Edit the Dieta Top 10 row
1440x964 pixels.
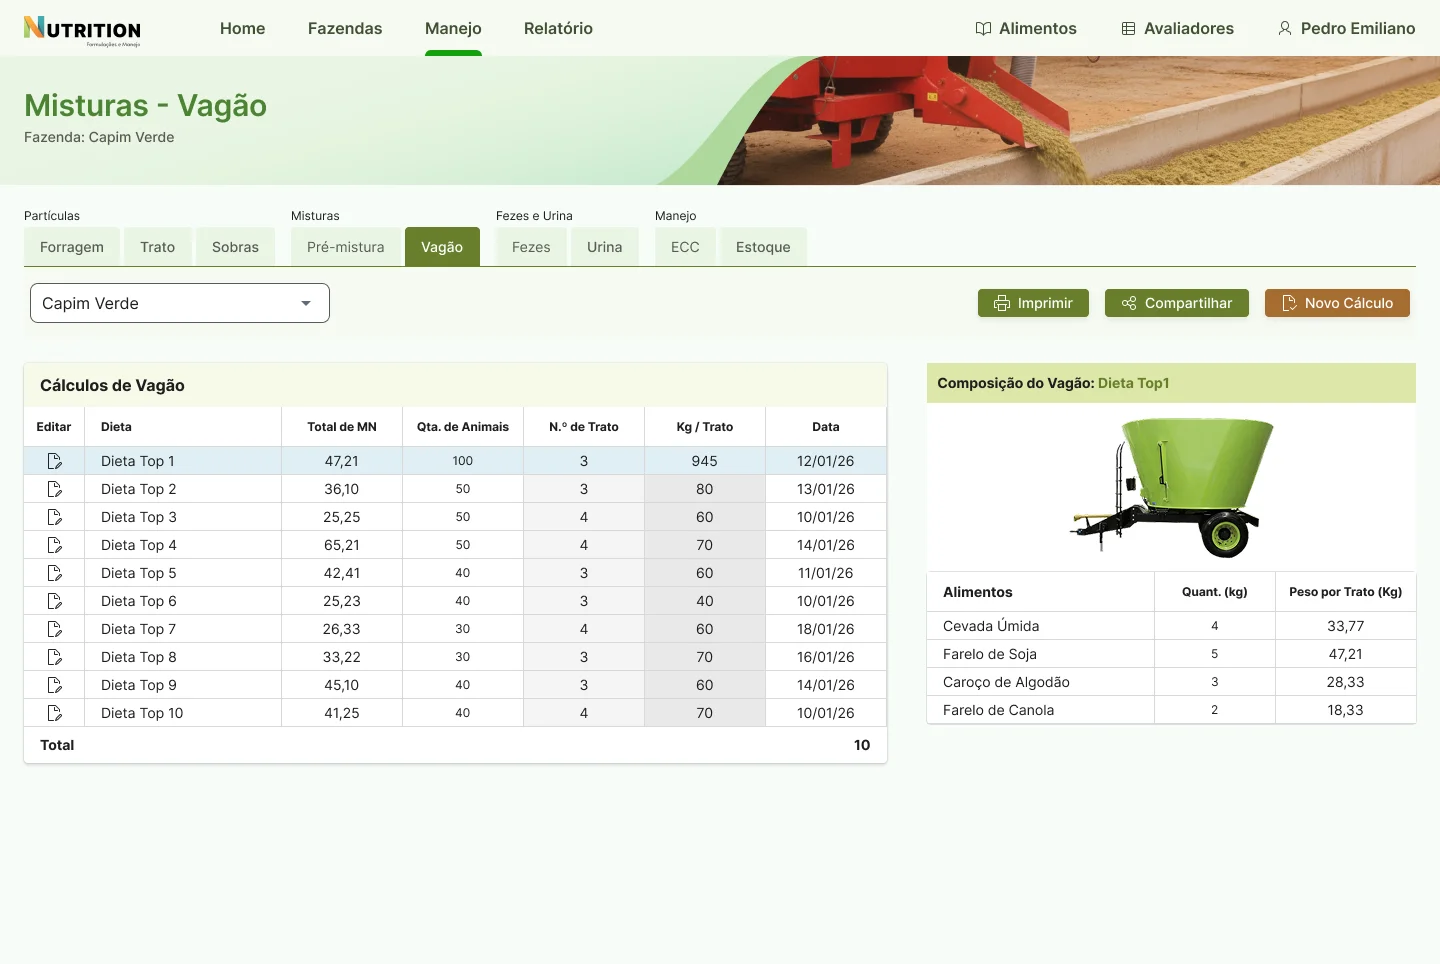[54, 713]
